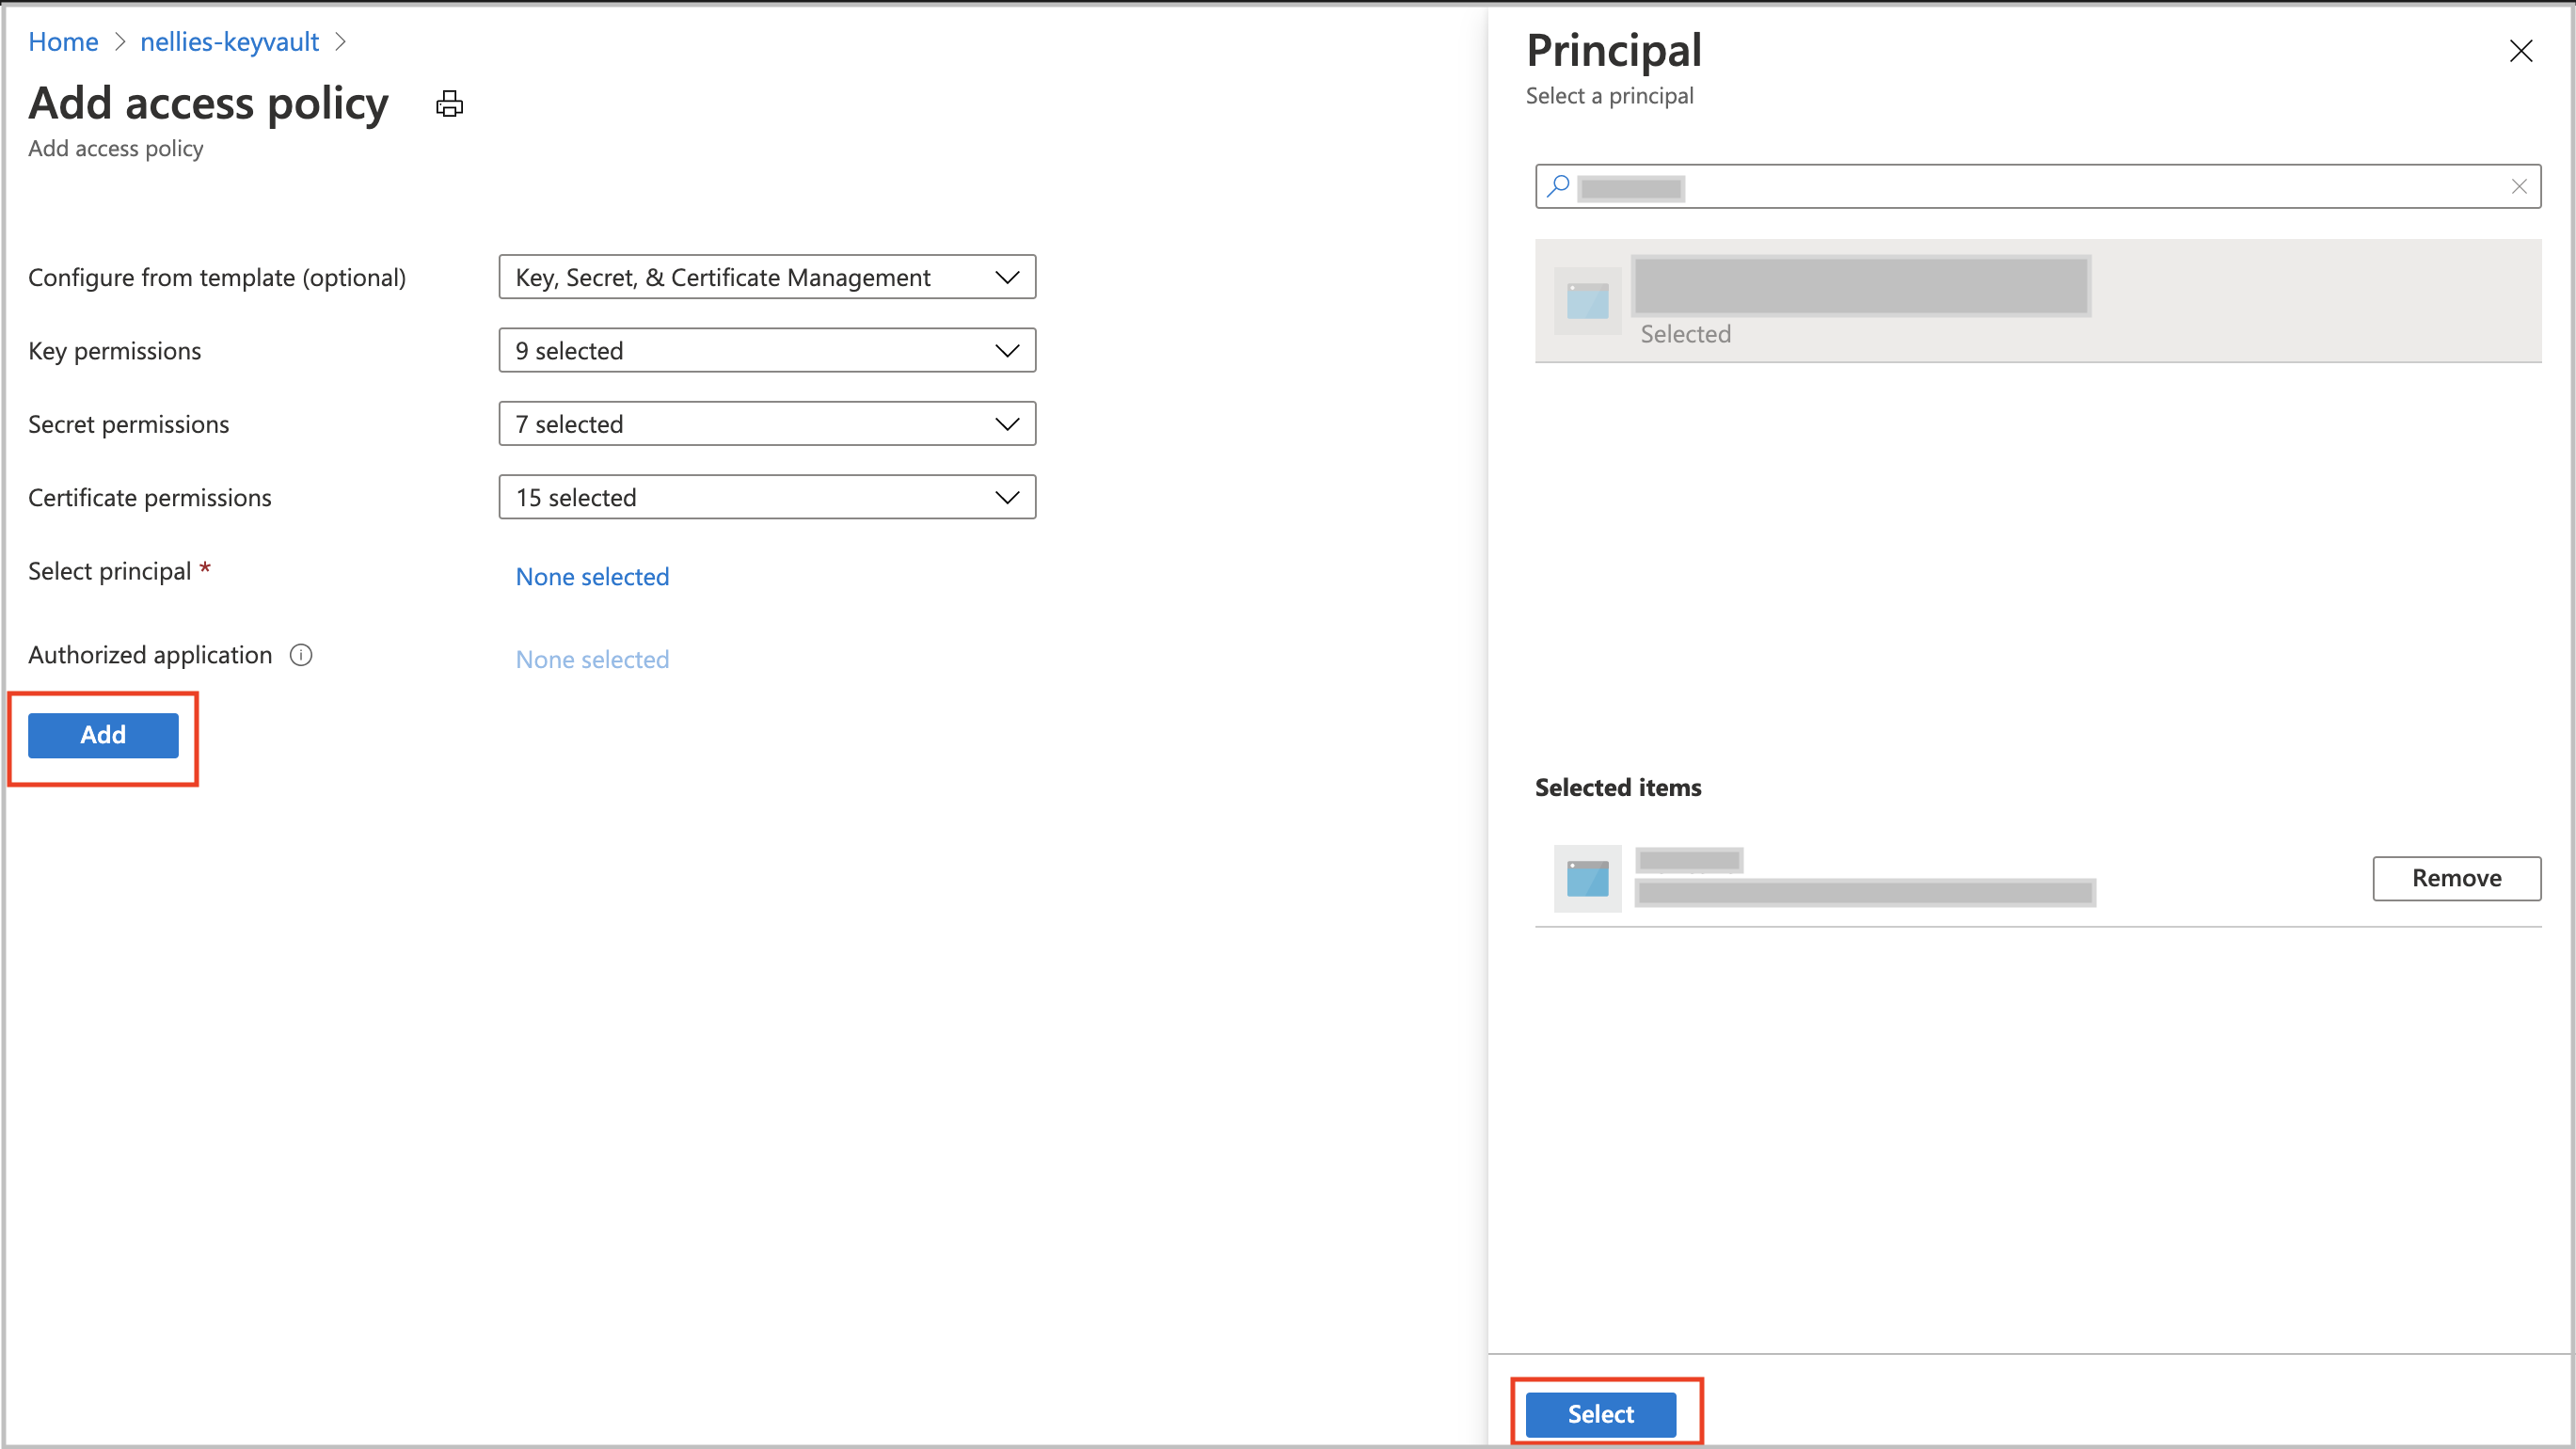Click the principal avatar icon in search results

pos(1585,301)
